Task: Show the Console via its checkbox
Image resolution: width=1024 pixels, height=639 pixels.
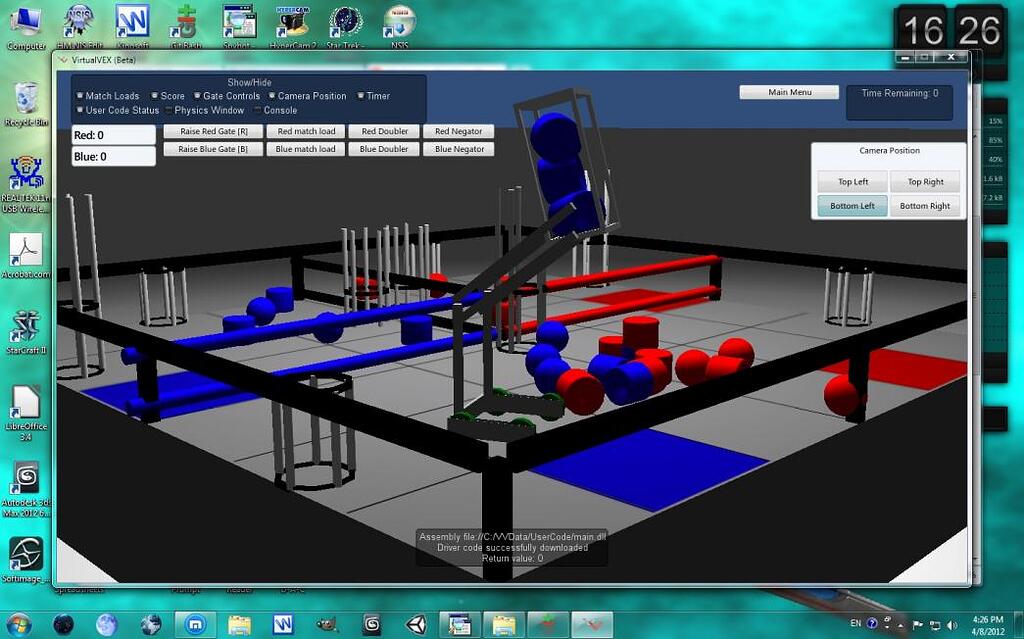Action: click(257, 110)
